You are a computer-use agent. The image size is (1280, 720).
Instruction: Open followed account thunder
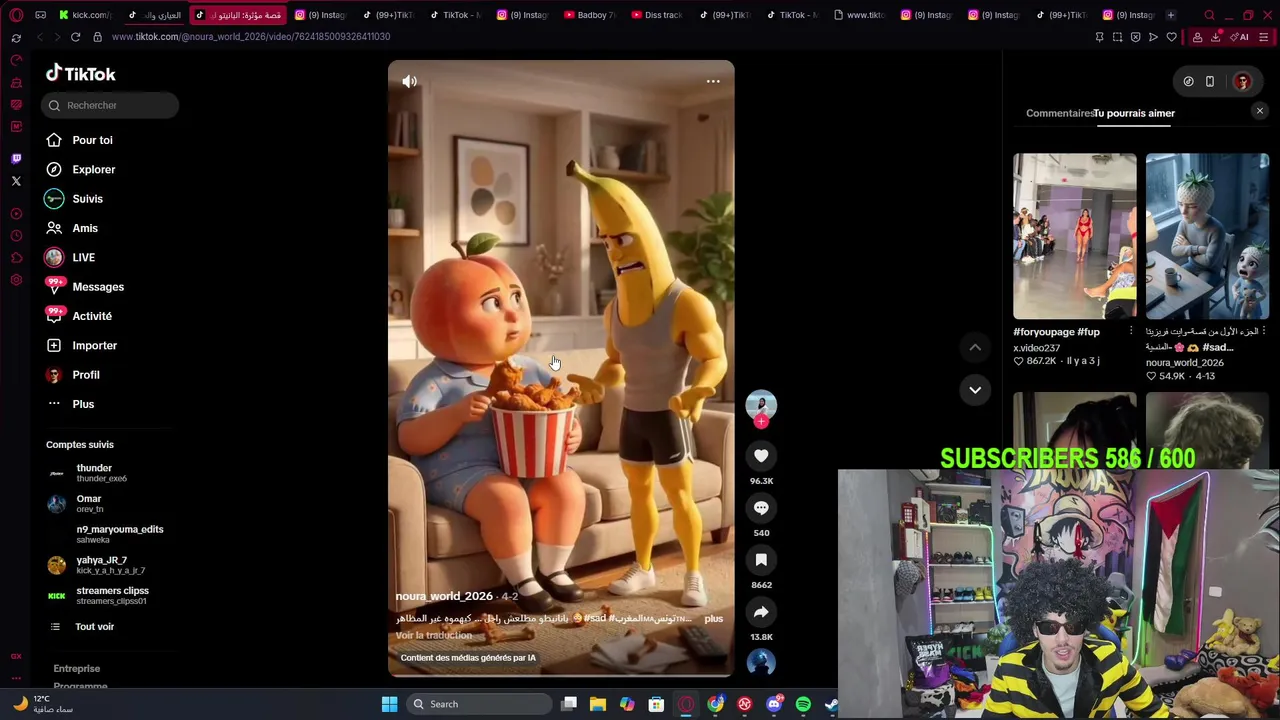click(x=100, y=473)
